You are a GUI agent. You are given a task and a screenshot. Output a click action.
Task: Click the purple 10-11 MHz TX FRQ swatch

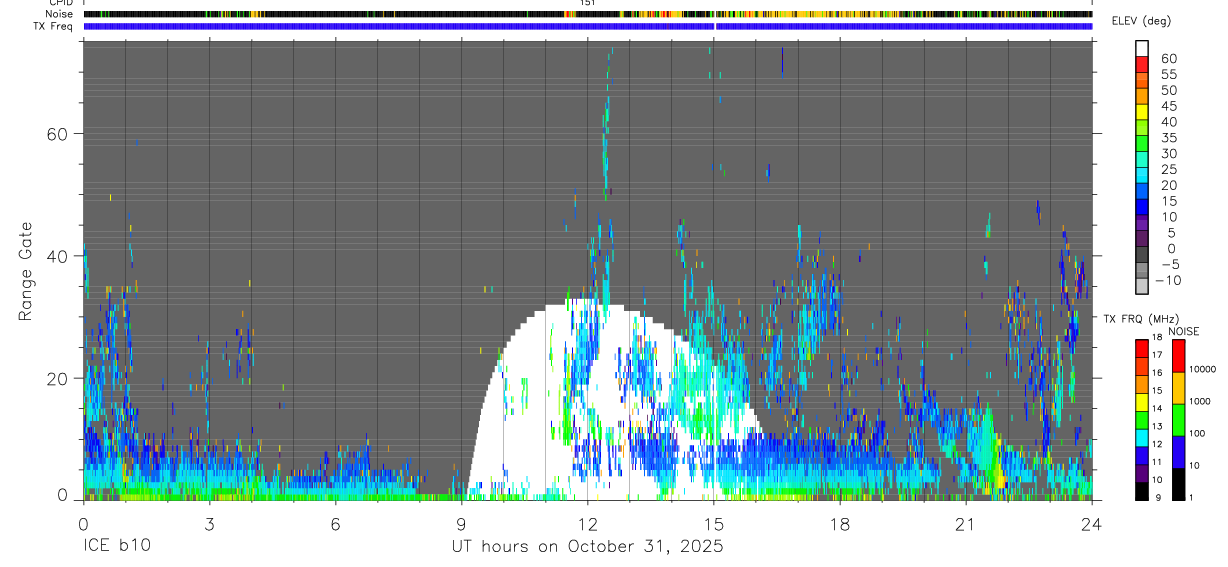(x=1141, y=474)
